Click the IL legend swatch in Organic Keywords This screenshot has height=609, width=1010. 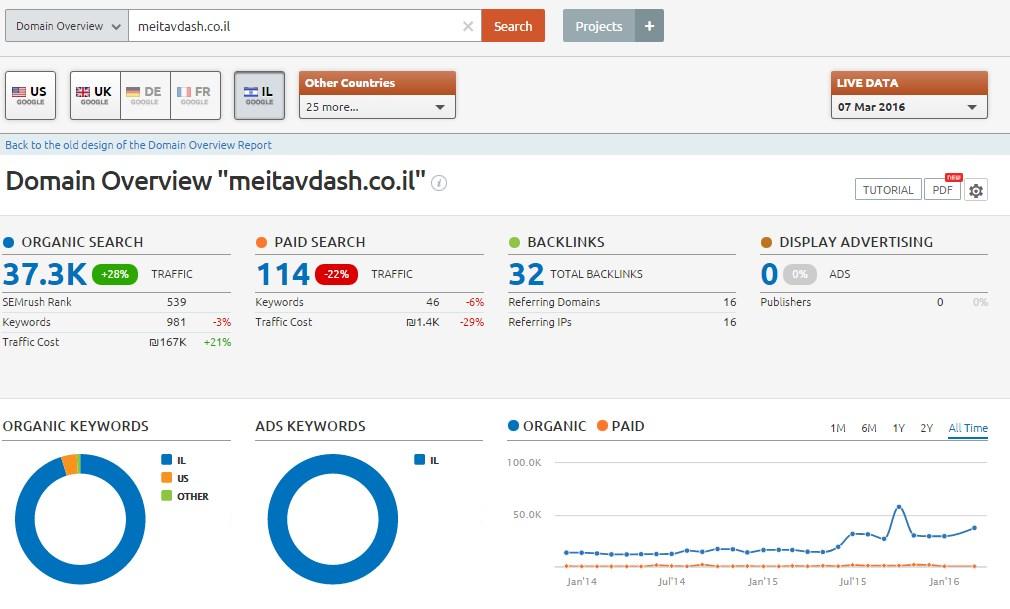(x=167, y=459)
